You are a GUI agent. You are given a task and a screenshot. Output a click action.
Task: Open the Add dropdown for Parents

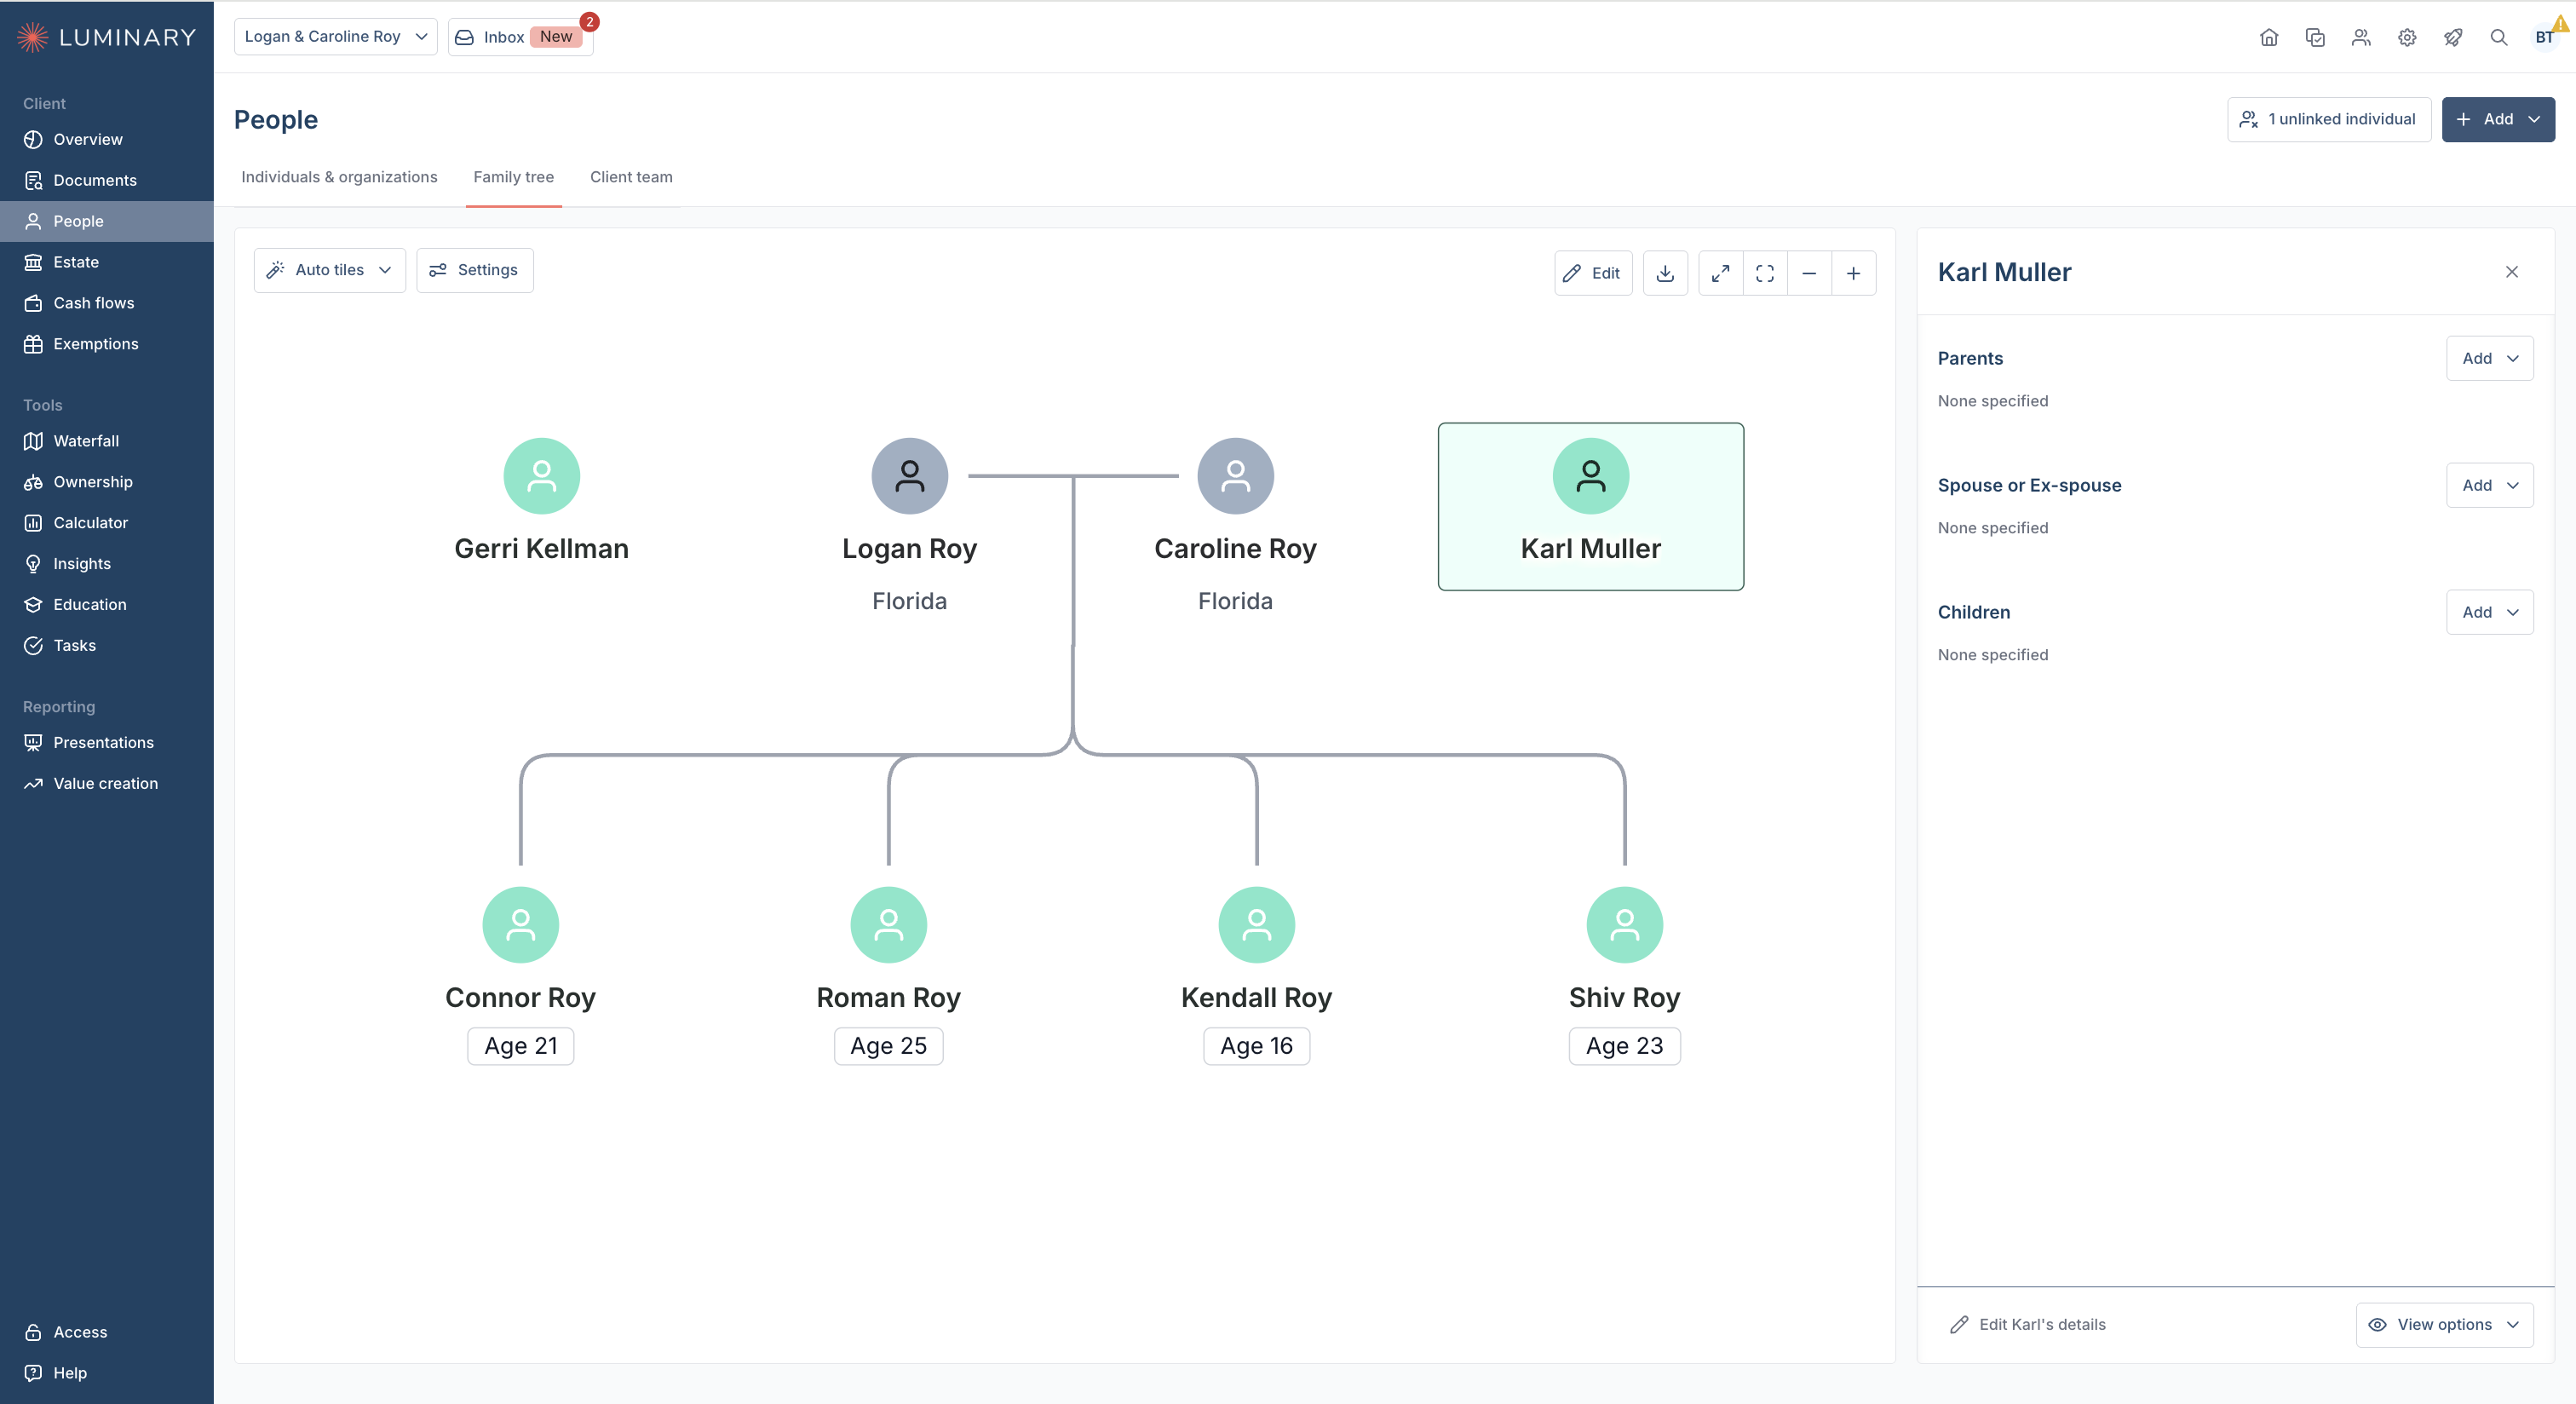tap(2489, 358)
